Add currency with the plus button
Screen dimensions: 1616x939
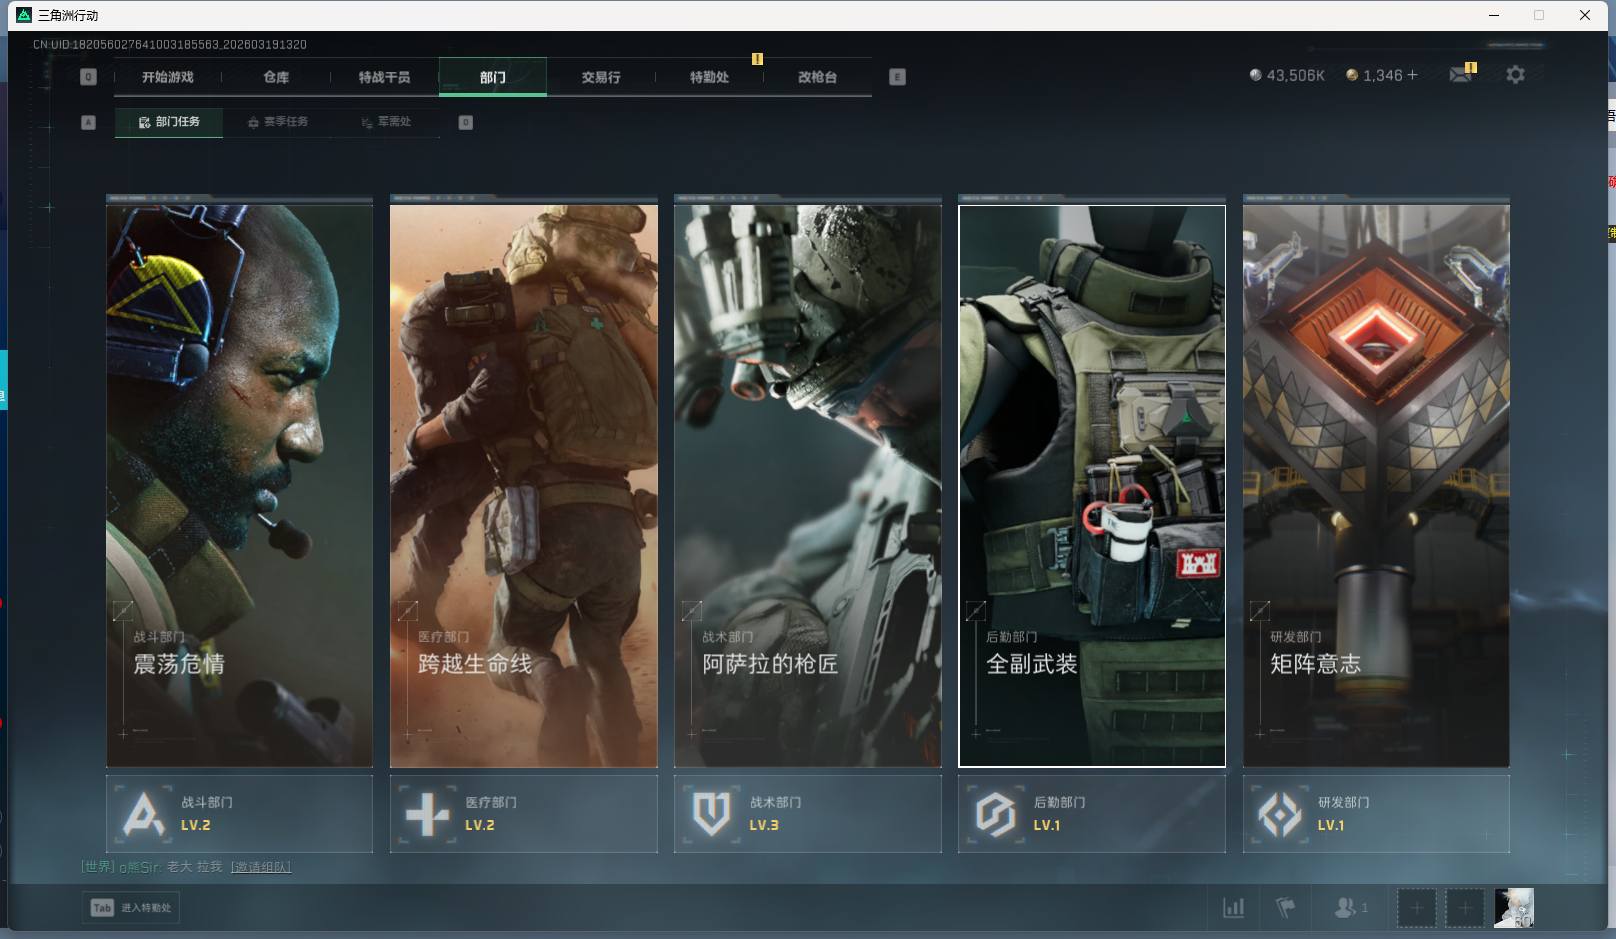pyautogui.click(x=1412, y=75)
